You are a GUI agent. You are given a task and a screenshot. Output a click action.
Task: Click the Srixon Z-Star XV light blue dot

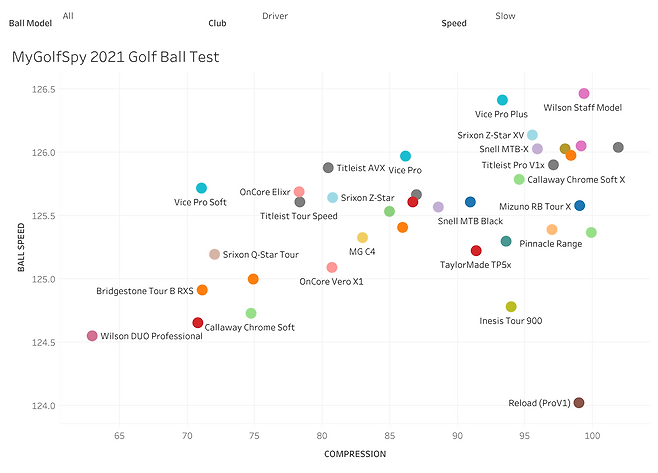point(532,135)
